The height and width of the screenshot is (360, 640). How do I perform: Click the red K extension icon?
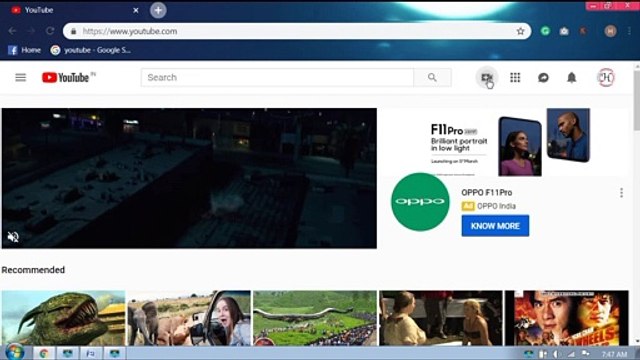click(x=583, y=31)
